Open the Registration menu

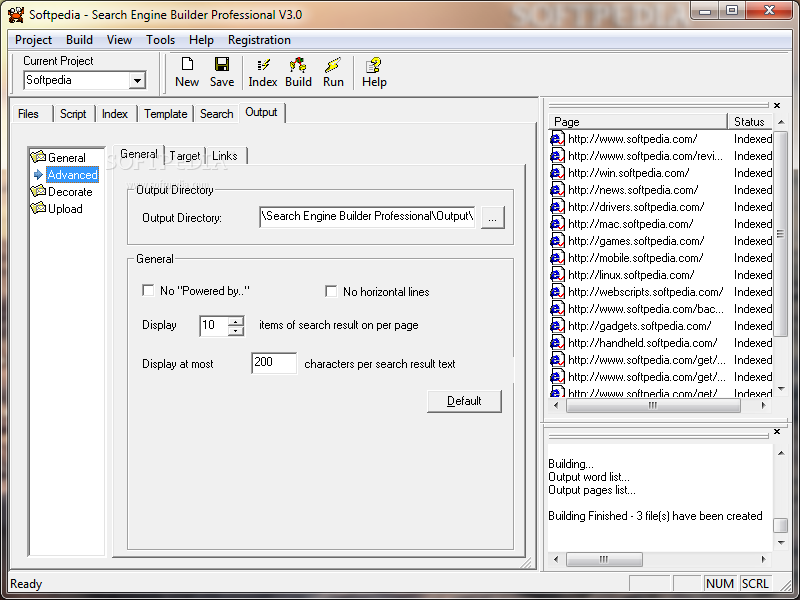[259, 40]
